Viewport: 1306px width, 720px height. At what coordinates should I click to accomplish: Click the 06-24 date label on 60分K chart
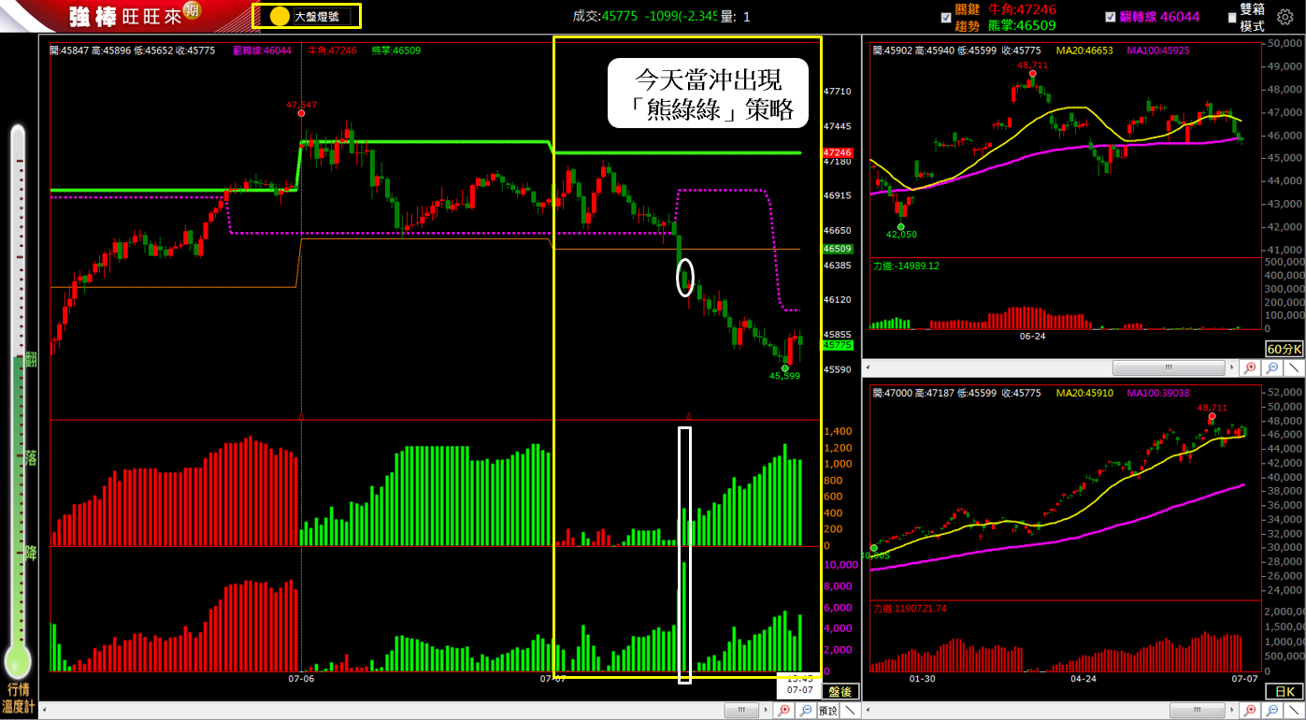click(x=1033, y=336)
